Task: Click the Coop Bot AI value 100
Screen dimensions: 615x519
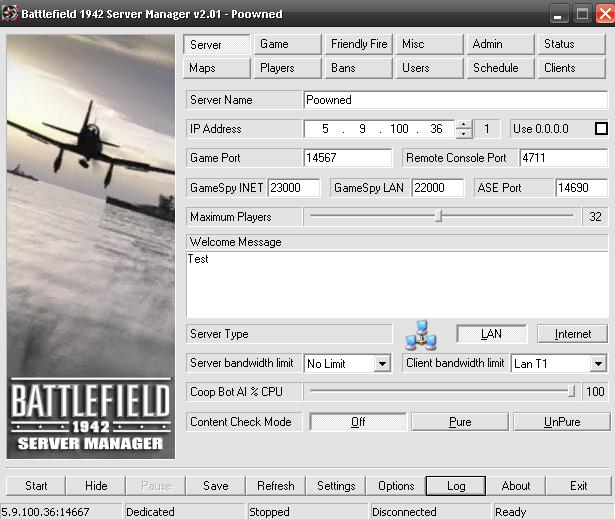Action: (595, 392)
